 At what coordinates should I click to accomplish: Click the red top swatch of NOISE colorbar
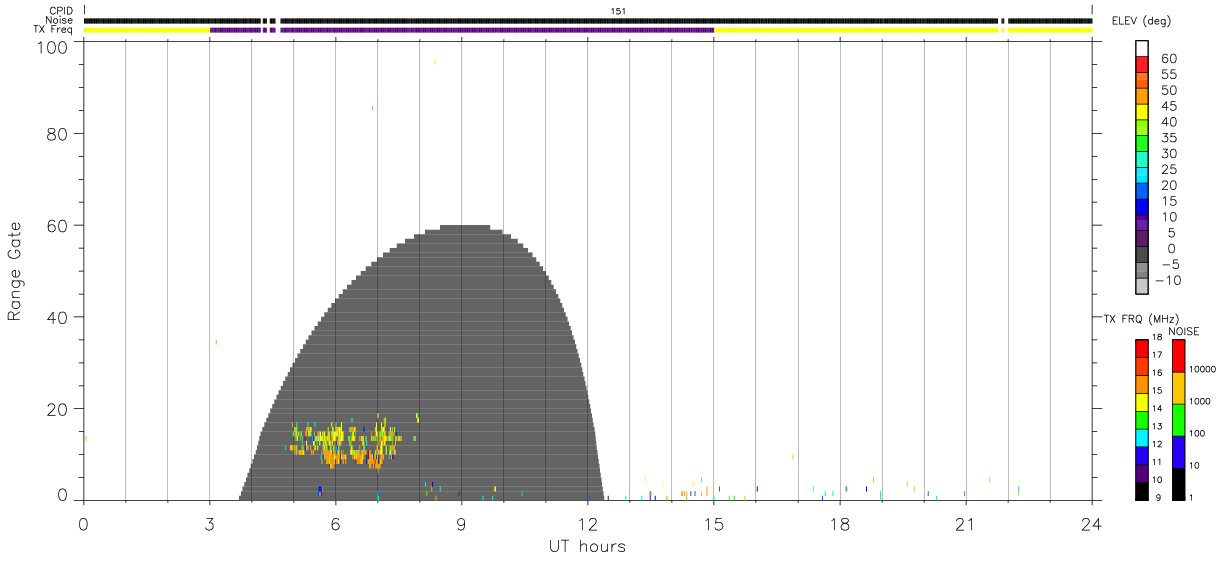[x=1179, y=356]
